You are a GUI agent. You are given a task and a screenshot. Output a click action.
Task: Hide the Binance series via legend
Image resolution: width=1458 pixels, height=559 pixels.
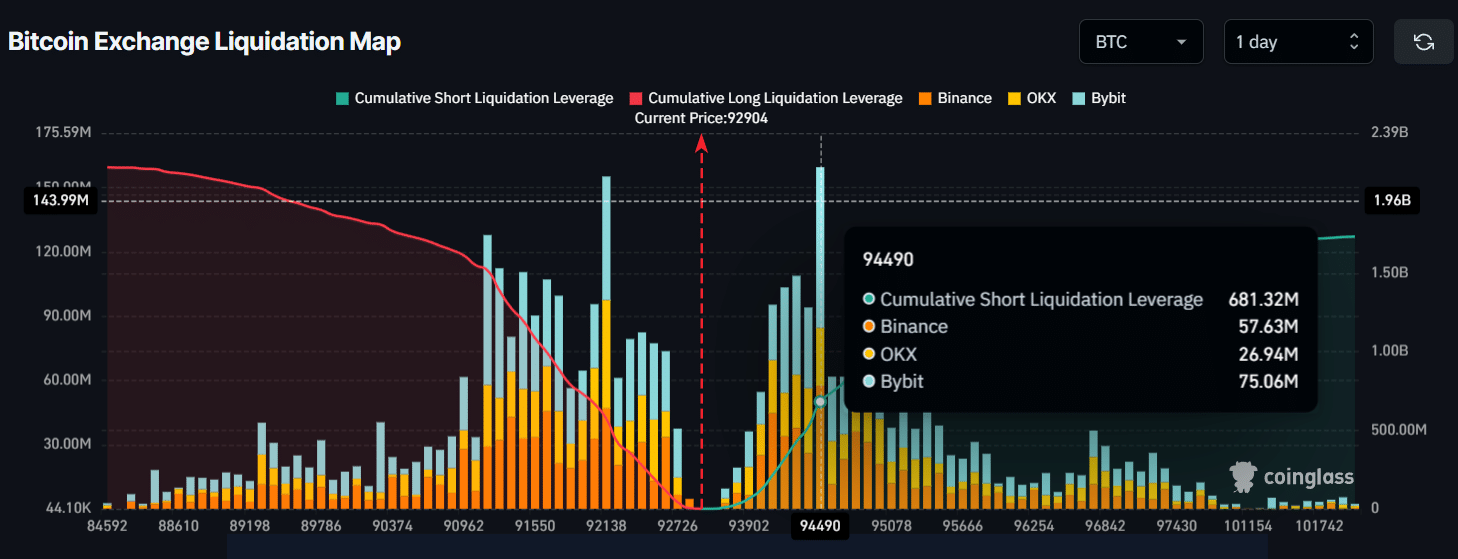point(964,98)
